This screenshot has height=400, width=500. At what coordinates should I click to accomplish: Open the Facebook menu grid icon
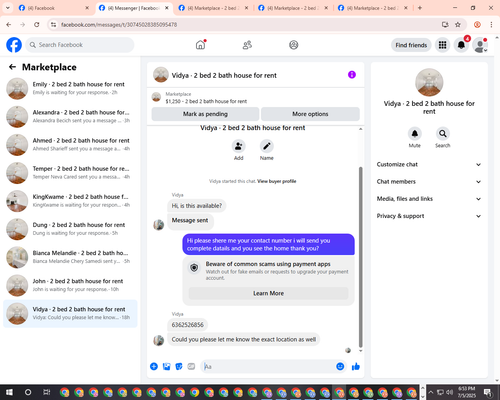coord(442,45)
